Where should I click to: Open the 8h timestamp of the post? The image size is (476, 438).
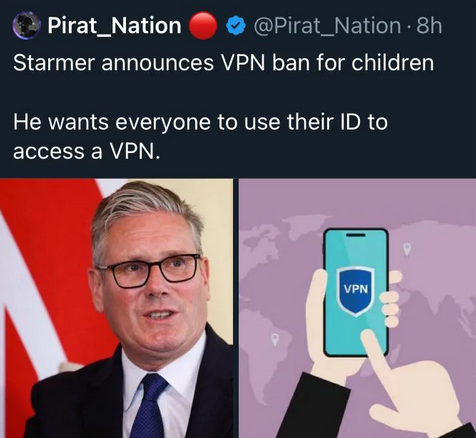point(429,25)
